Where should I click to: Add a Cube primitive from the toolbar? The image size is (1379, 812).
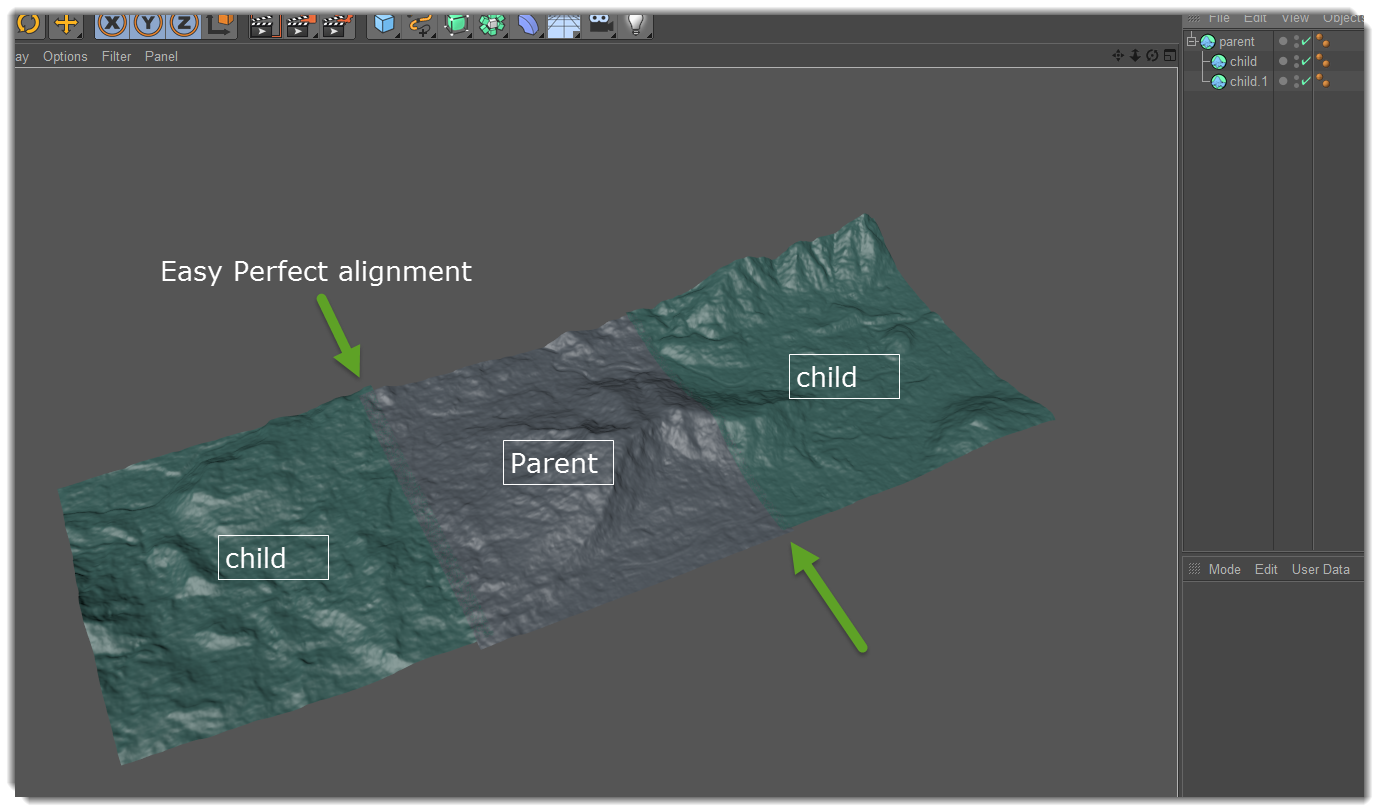pyautogui.click(x=383, y=25)
